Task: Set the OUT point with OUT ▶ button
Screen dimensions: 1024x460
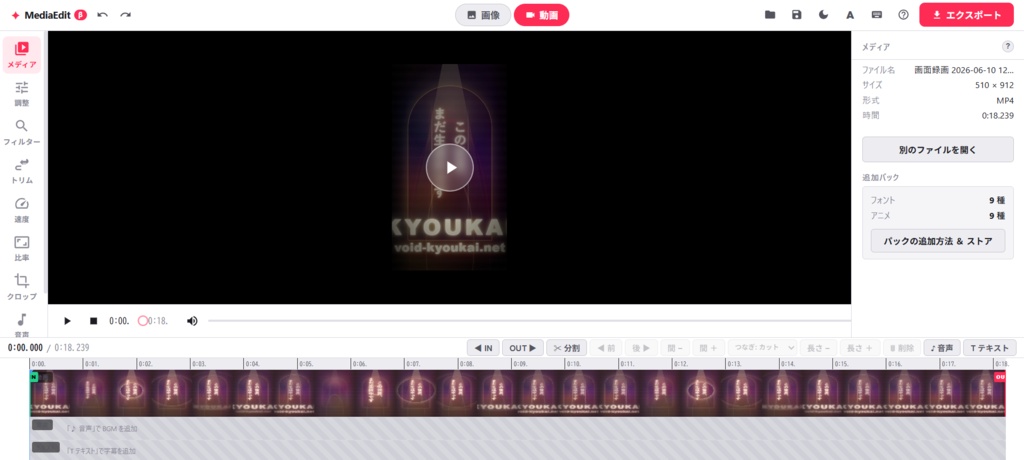Action: pyautogui.click(x=522, y=348)
